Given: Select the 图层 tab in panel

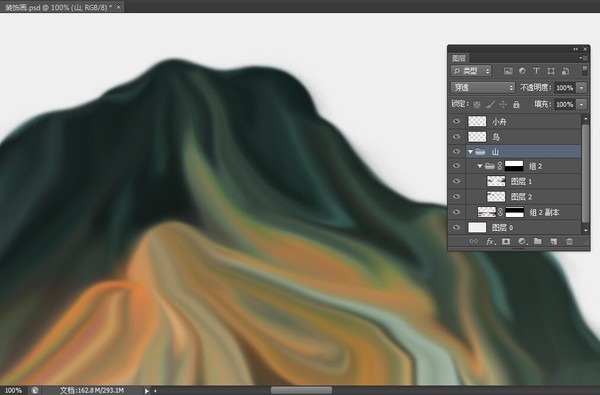Looking at the screenshot, I should [459, 58].
